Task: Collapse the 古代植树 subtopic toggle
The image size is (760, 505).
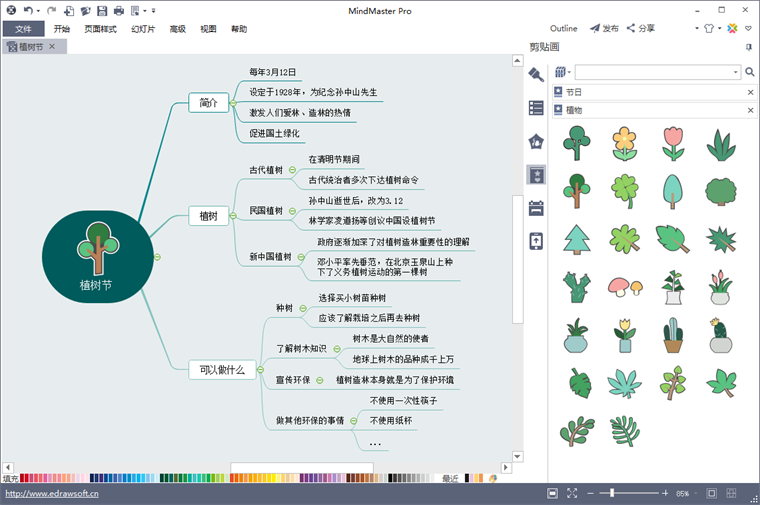Action: [x=292, y=170]
